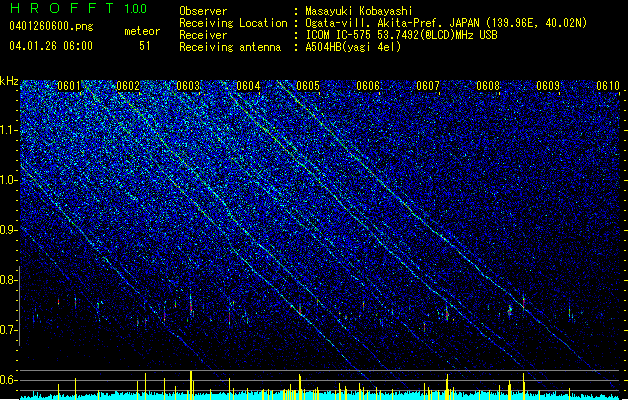
Task: Click the 0.7 kHz axis tick label
Action: [x=9, y=330]
